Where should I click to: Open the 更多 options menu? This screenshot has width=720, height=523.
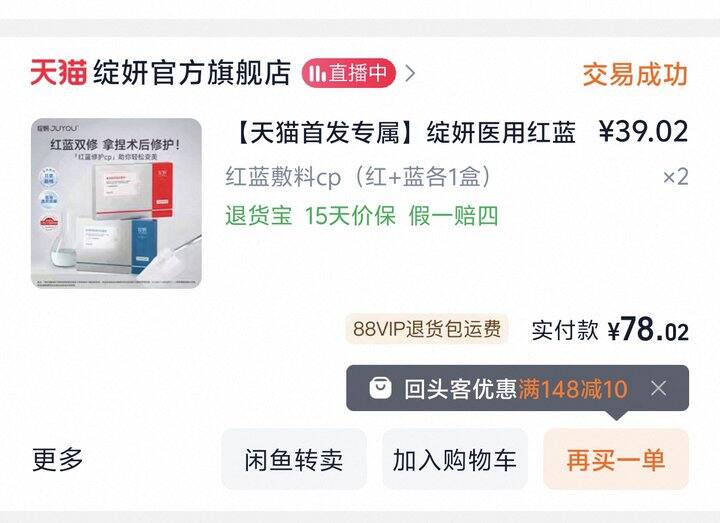point(57,459)
